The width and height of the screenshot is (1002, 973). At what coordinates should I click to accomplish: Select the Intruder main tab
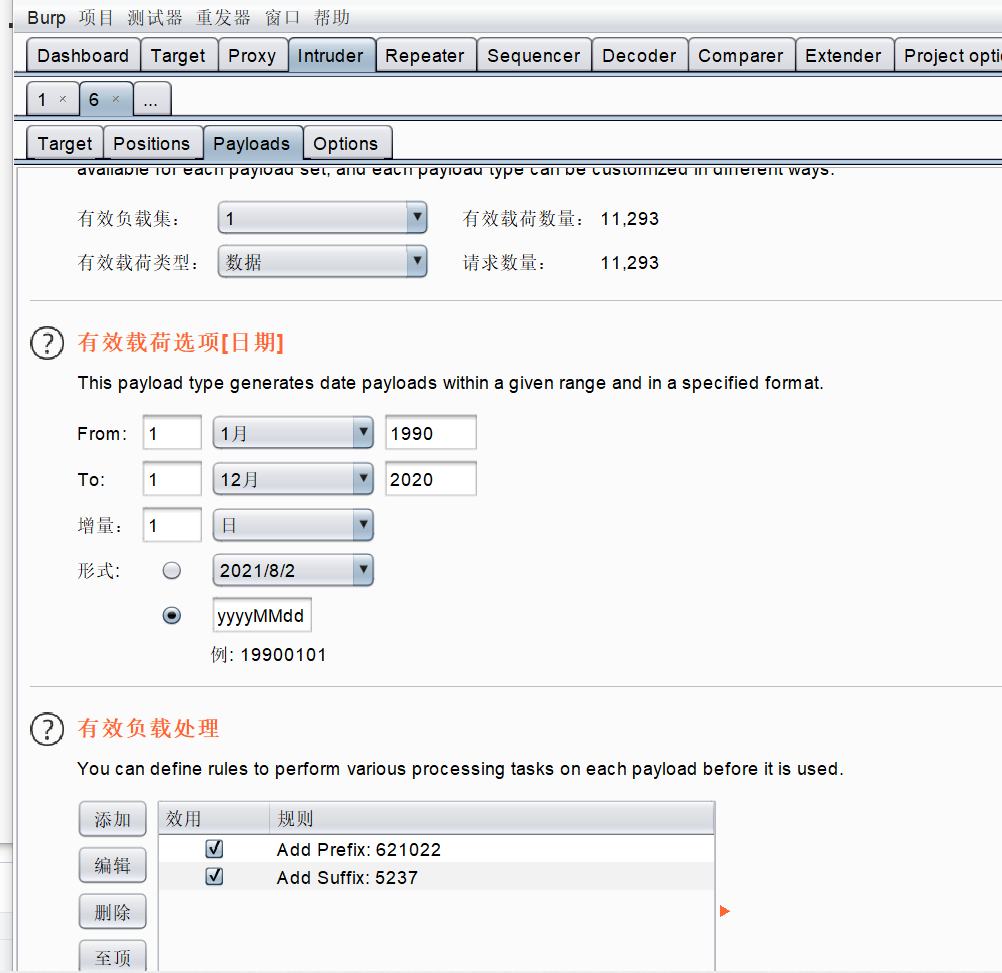[330, 56]
